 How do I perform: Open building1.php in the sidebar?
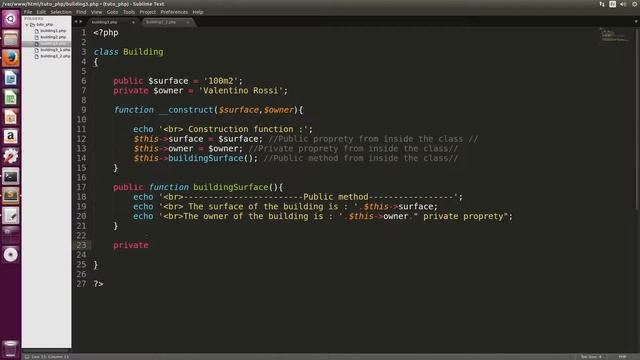tap(53, 31)
